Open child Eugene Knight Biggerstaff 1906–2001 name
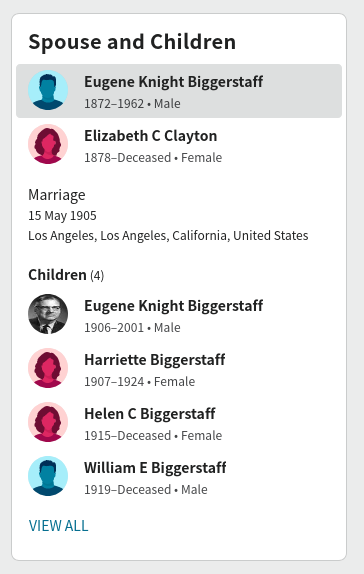This screenshot has width=364, height=574. (x=174, y=306)
